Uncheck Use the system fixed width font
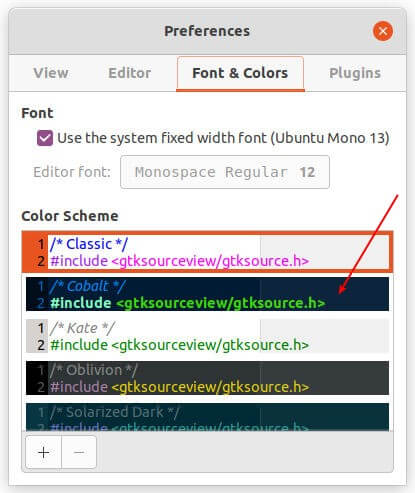 (x=45, y=138)
